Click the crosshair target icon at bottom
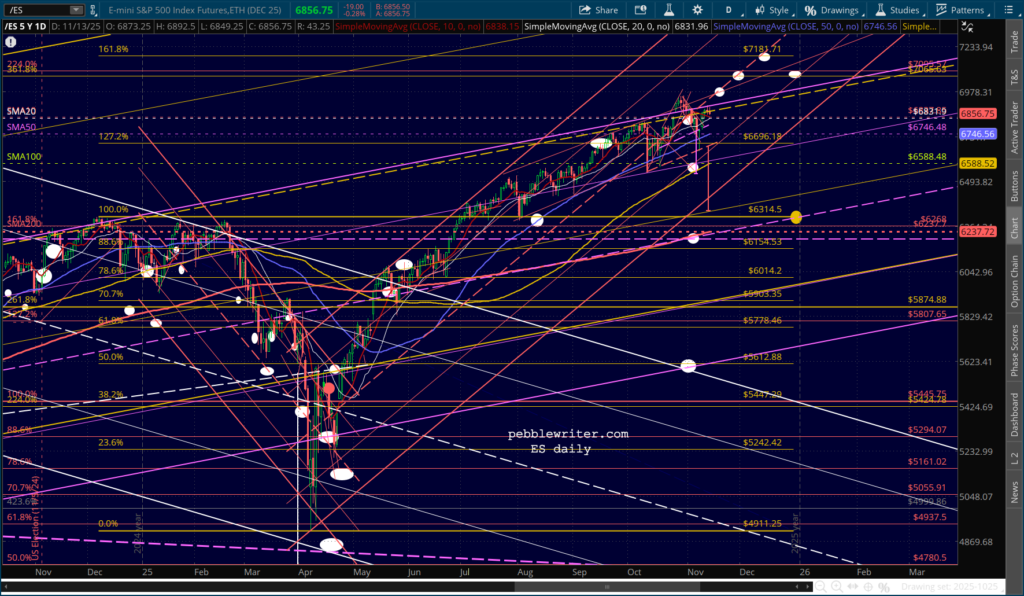The width and height of the screenshot is (1024, 596). (x=868, y=587)
